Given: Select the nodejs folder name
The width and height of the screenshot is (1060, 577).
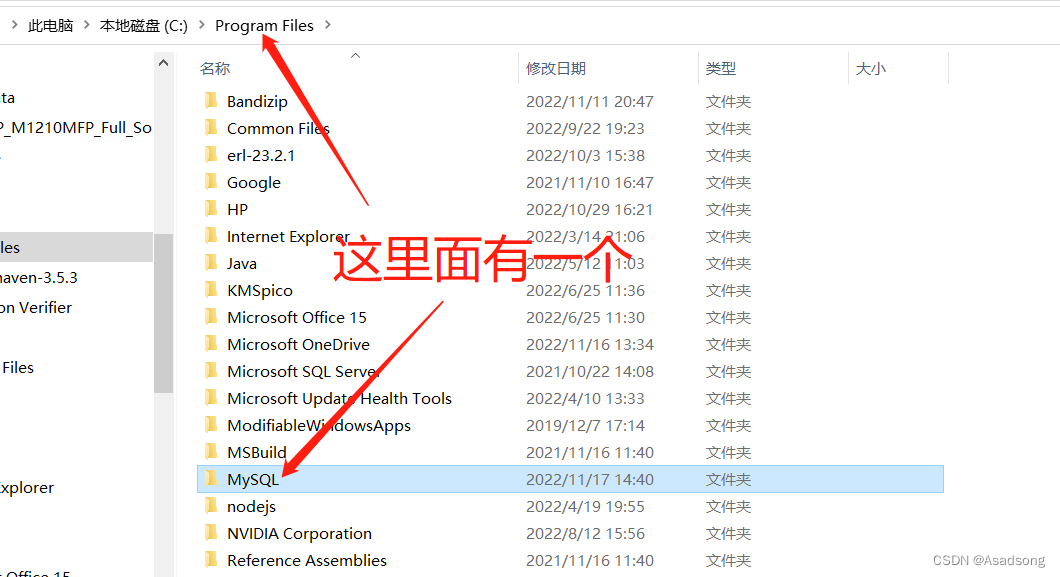Looking at the screenshot, I should click(x=251, y=507).
